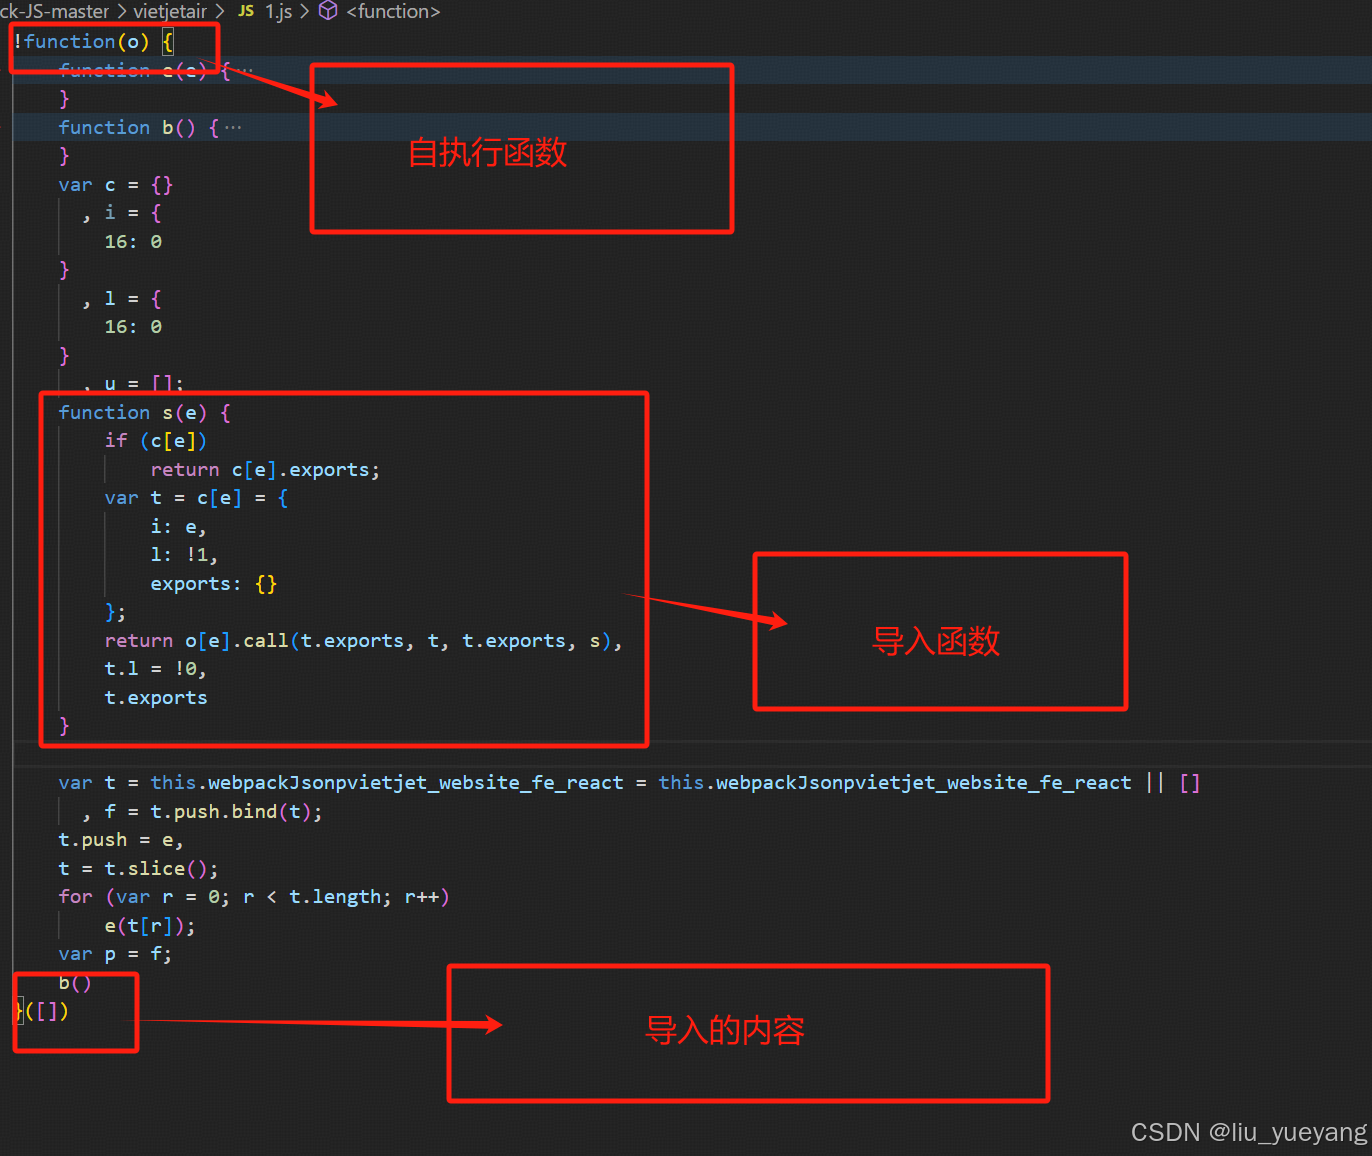Click the text ', l = {'

pos(121,298)
